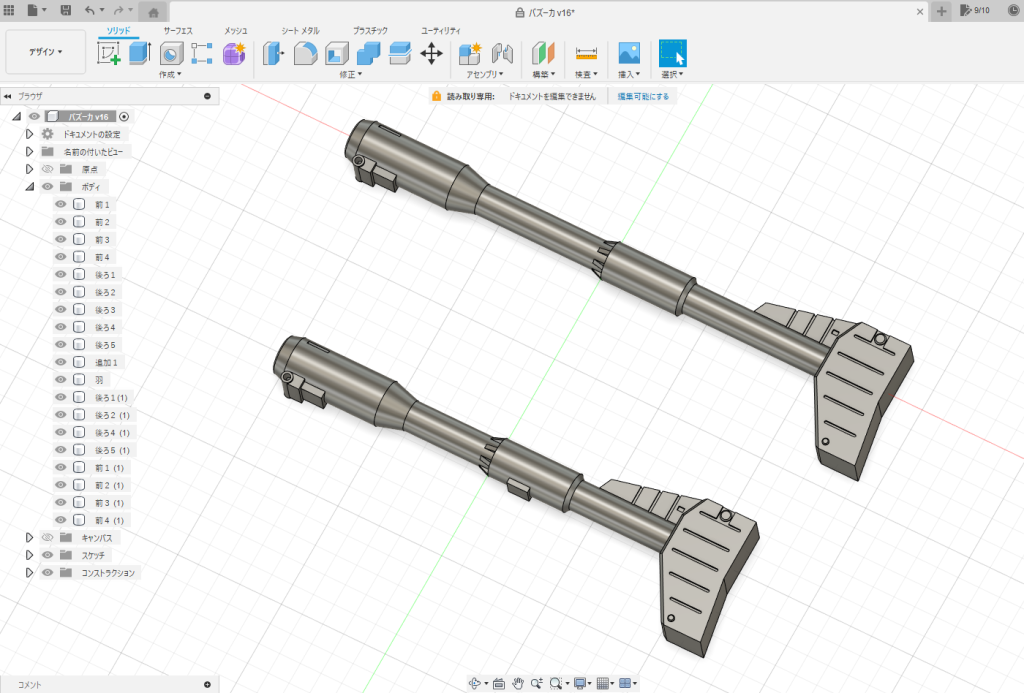The width and height of the screenshot is (1024, 693).
Task: Click the 編集可能にする link
Action: coord(643,96)
